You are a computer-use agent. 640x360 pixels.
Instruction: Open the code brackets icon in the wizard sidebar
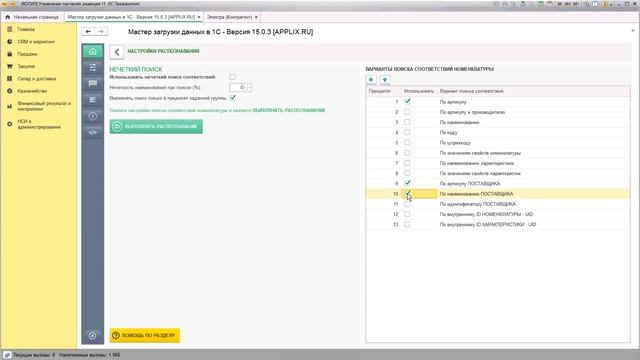click(93, 132)
